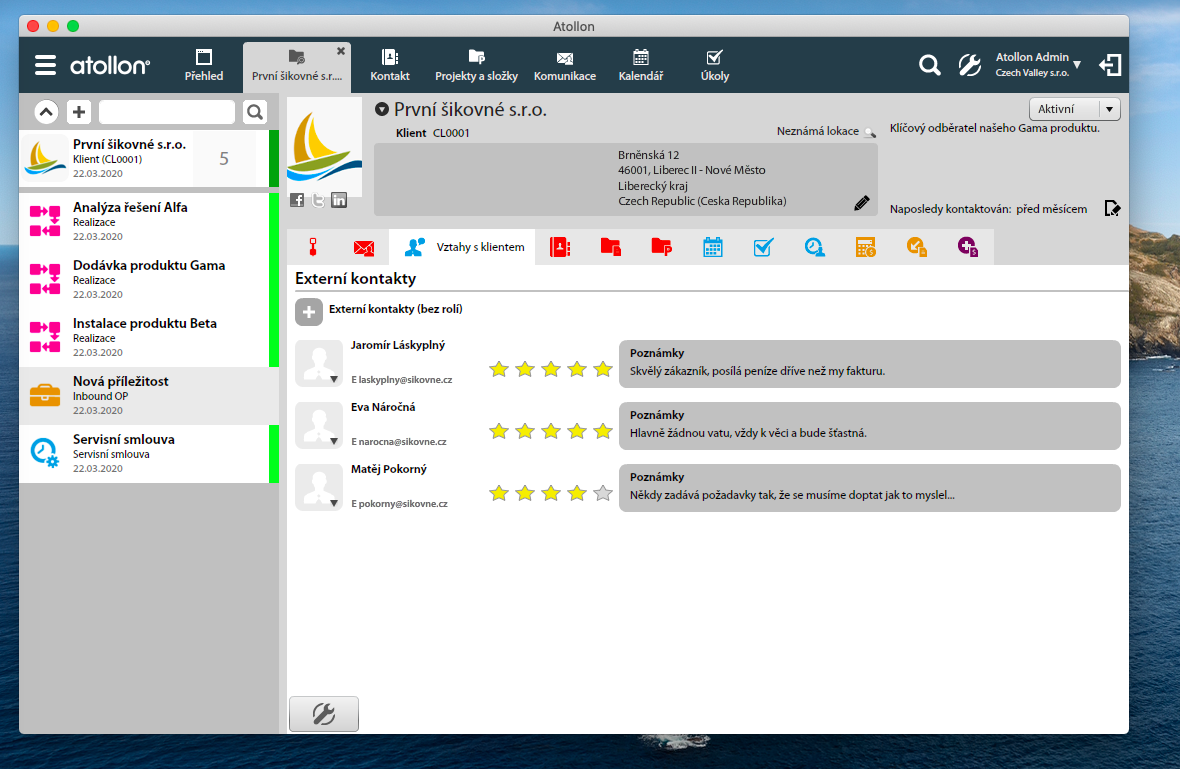
Task: Open the red envelope communication tab
Action: coord(364,247)
